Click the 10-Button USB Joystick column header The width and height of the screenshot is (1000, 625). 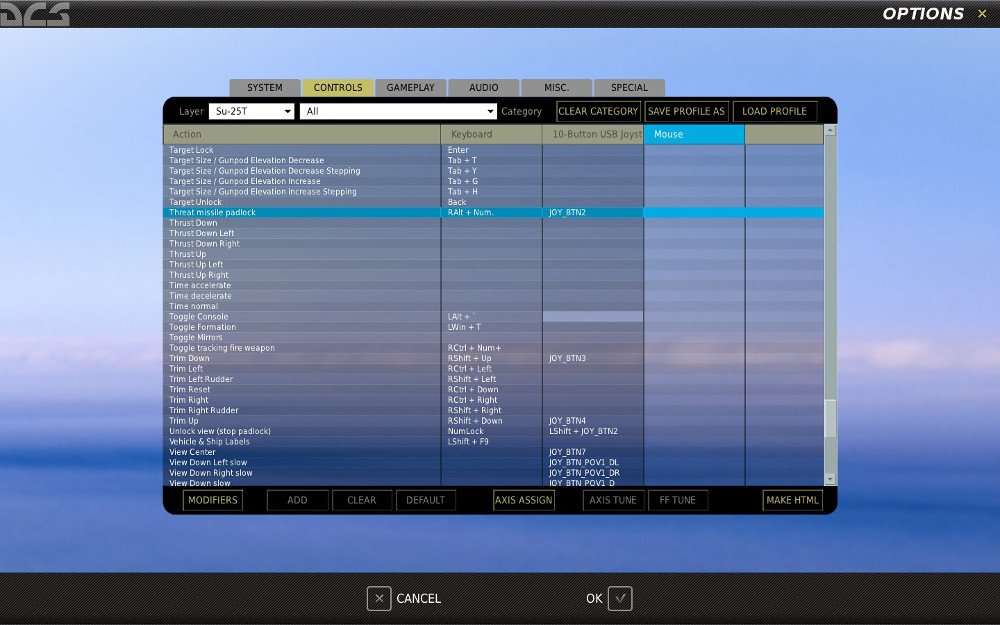pos(593,134)
